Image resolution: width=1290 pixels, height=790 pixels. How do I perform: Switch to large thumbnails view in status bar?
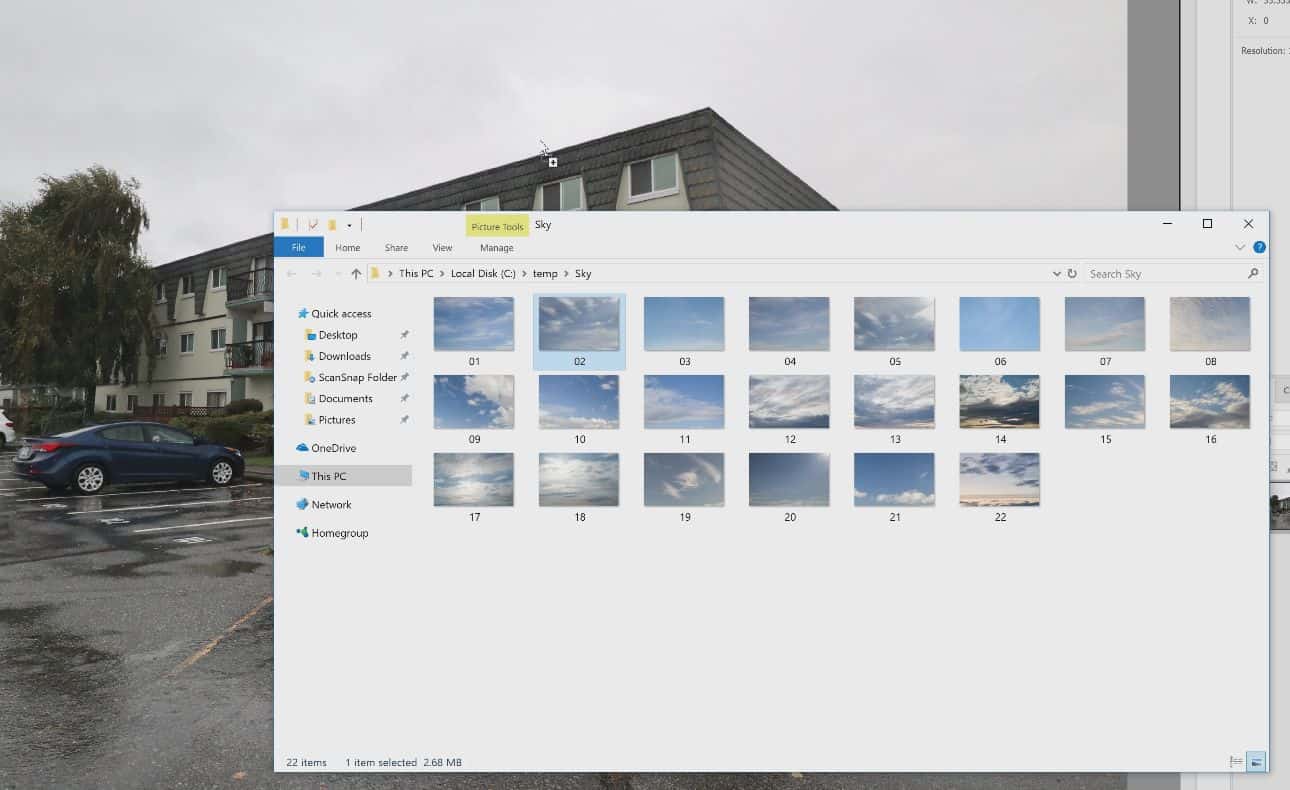(x=1256, y=762)
